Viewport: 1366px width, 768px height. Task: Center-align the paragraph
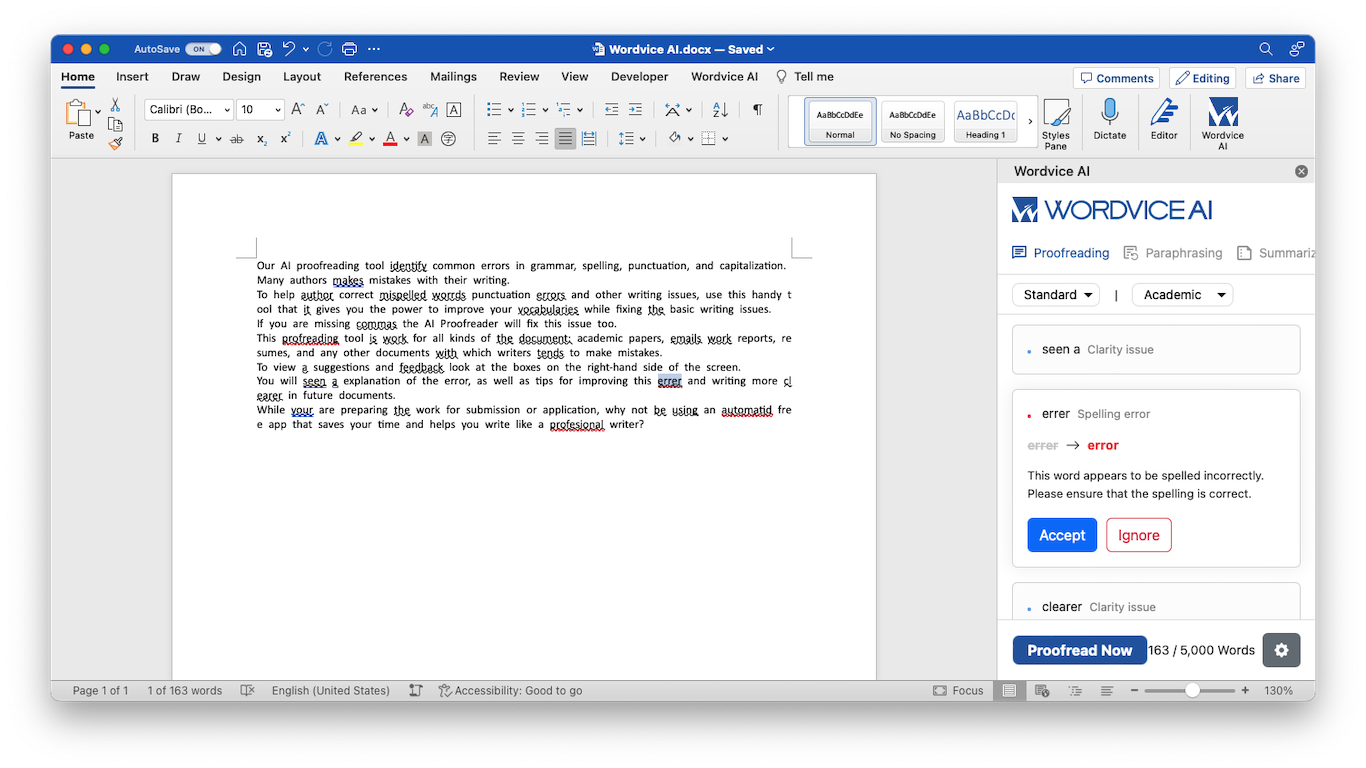coord(518,139)
